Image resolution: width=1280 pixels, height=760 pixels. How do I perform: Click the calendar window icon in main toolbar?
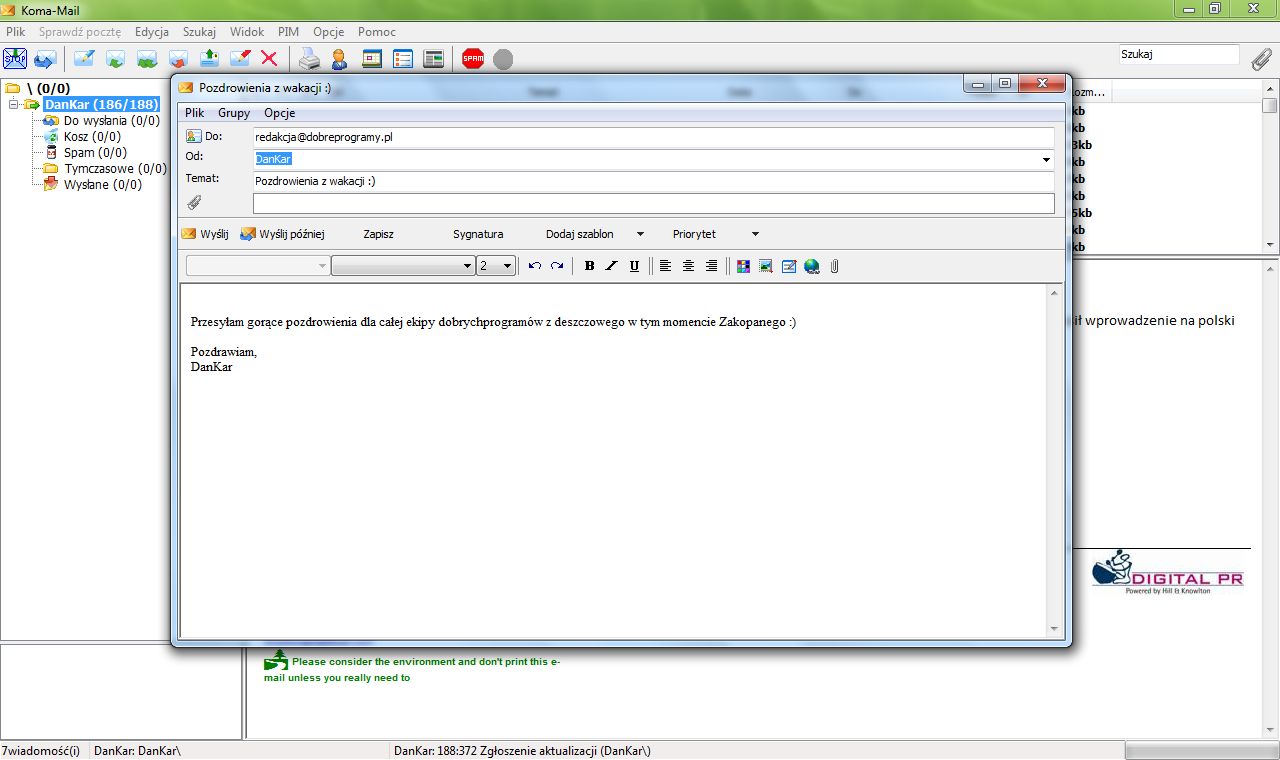372,59
